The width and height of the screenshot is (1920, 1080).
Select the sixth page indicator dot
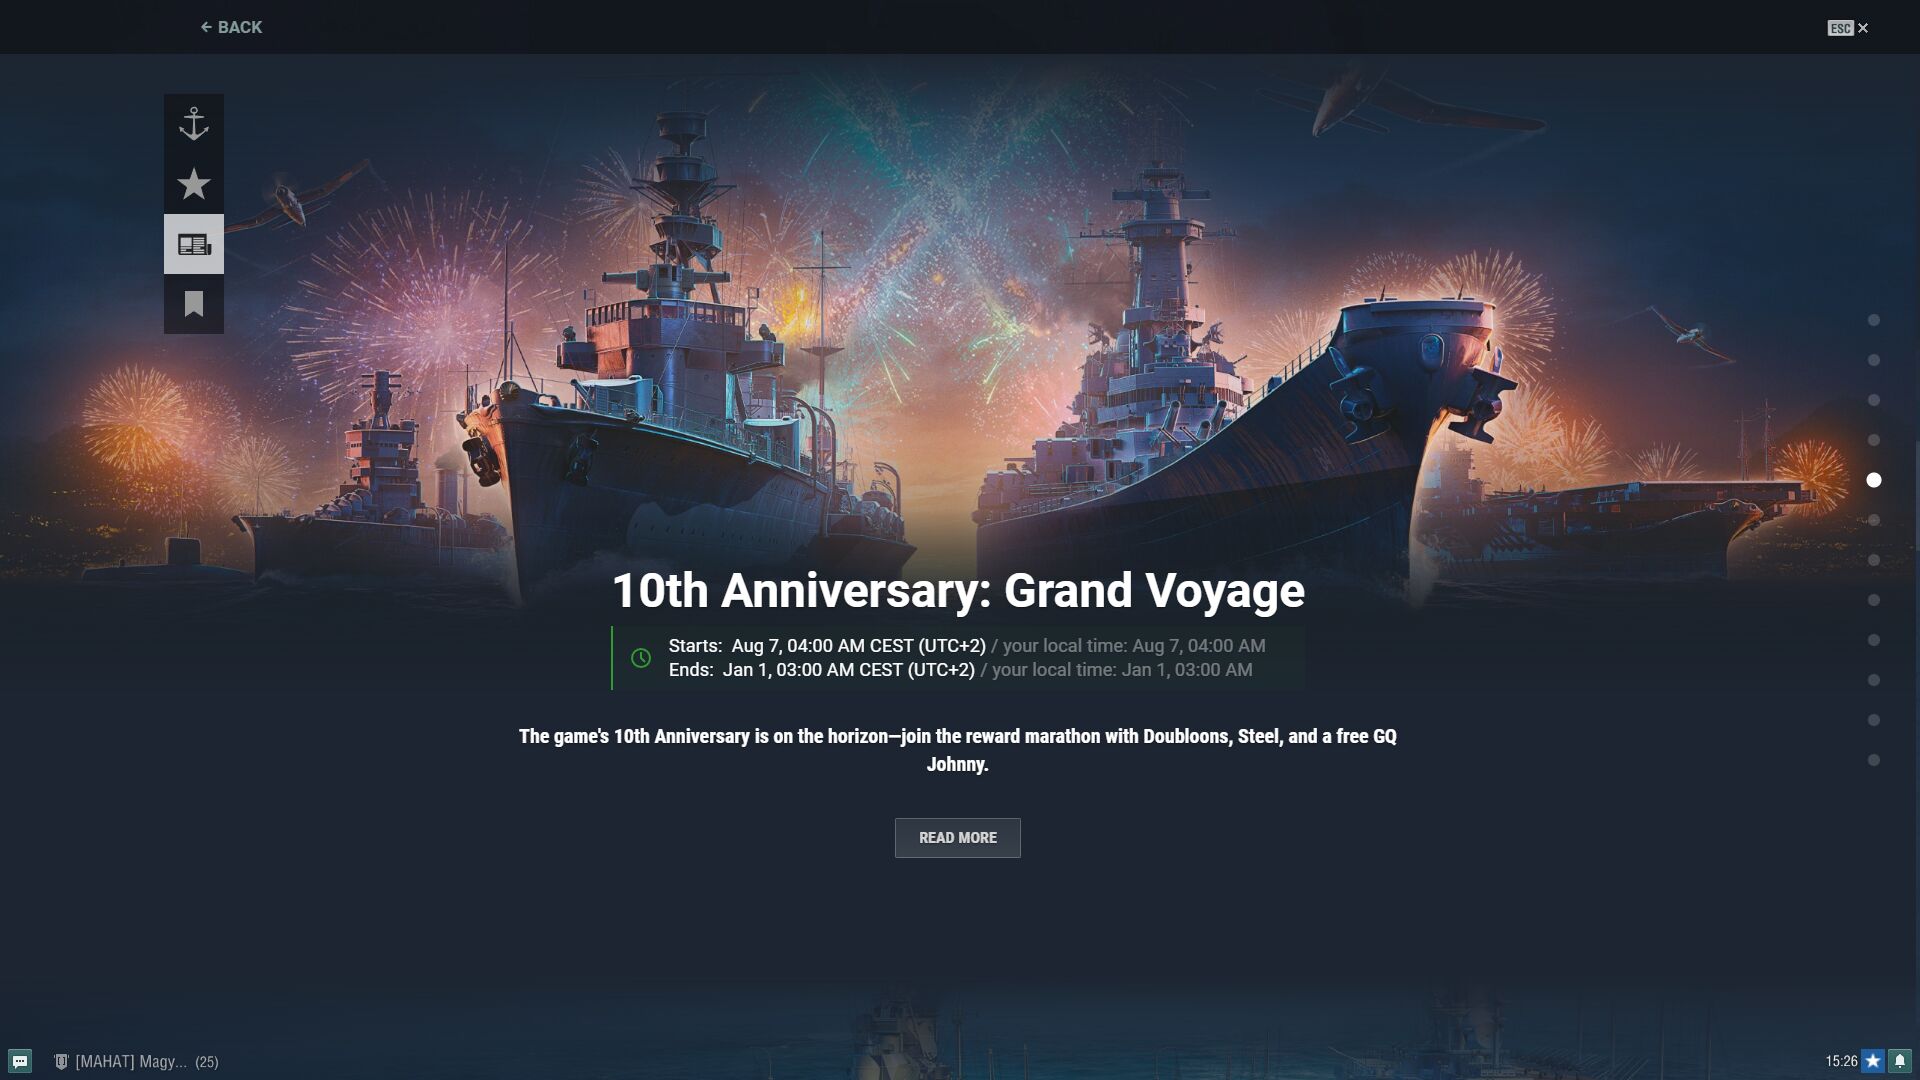[x=1874, y=520]
